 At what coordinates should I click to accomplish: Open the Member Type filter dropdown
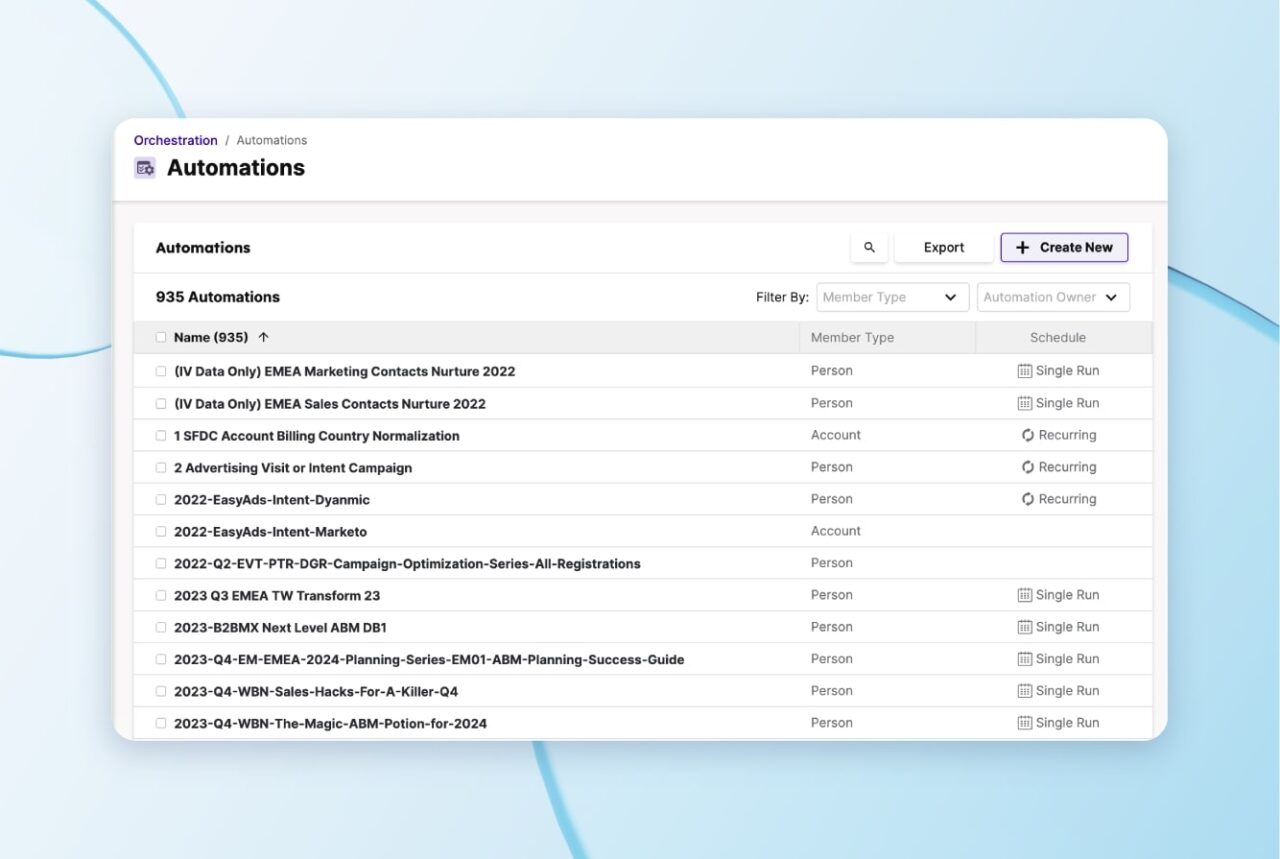pyautogui.click(x=892, y=298)
